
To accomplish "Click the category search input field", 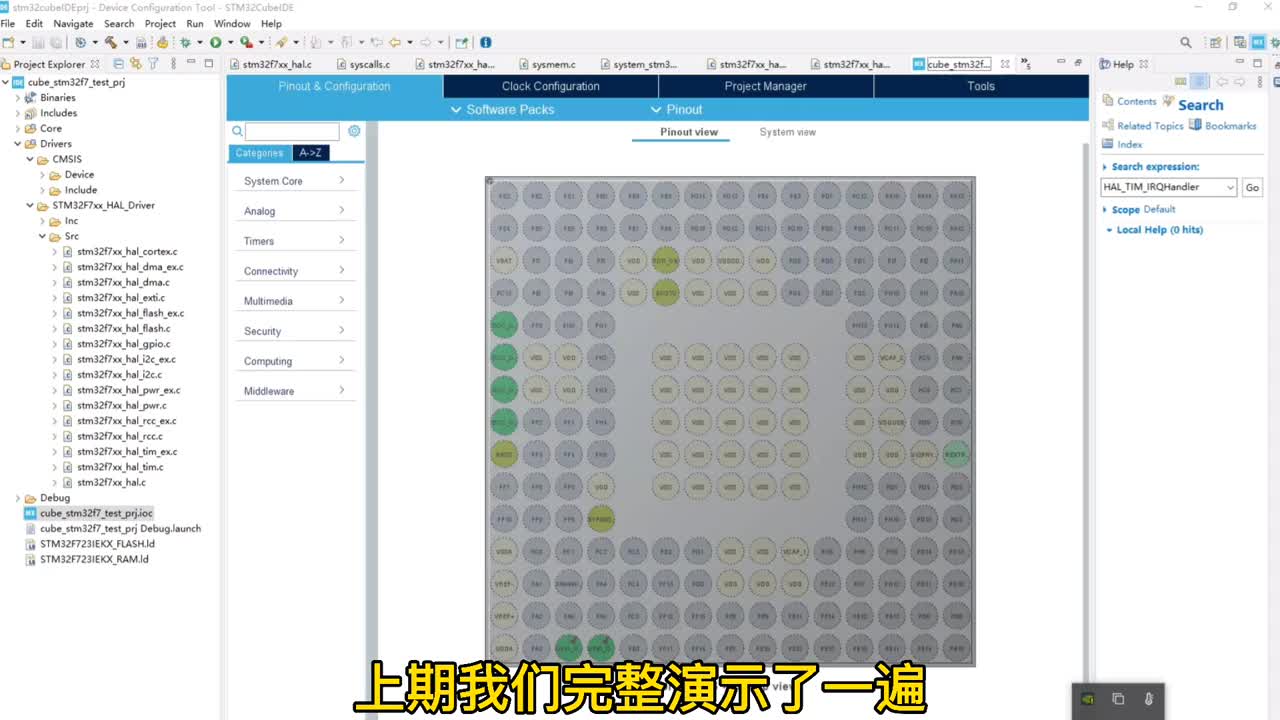I will 292,131.
